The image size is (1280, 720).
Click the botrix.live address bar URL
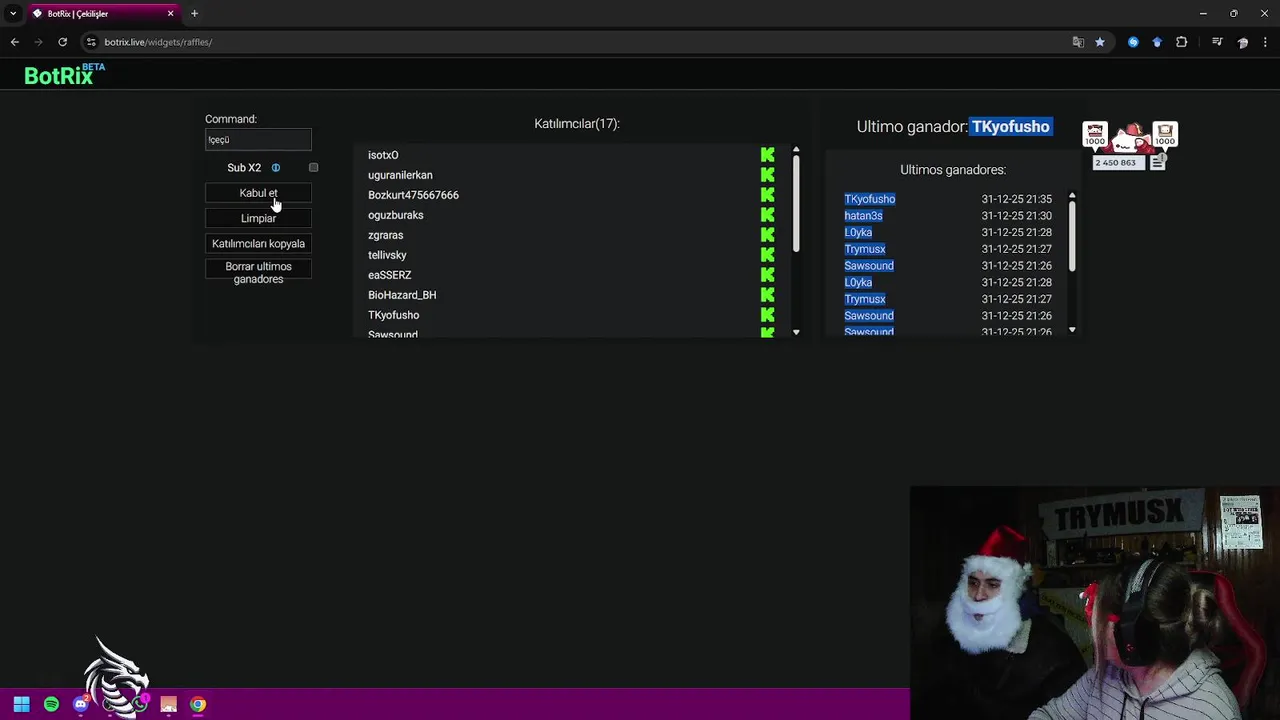158,42
